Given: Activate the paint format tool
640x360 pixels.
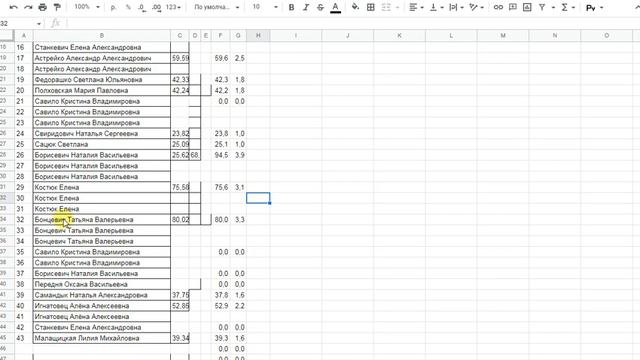Looking at the screenshot, I should pos(57,7).
